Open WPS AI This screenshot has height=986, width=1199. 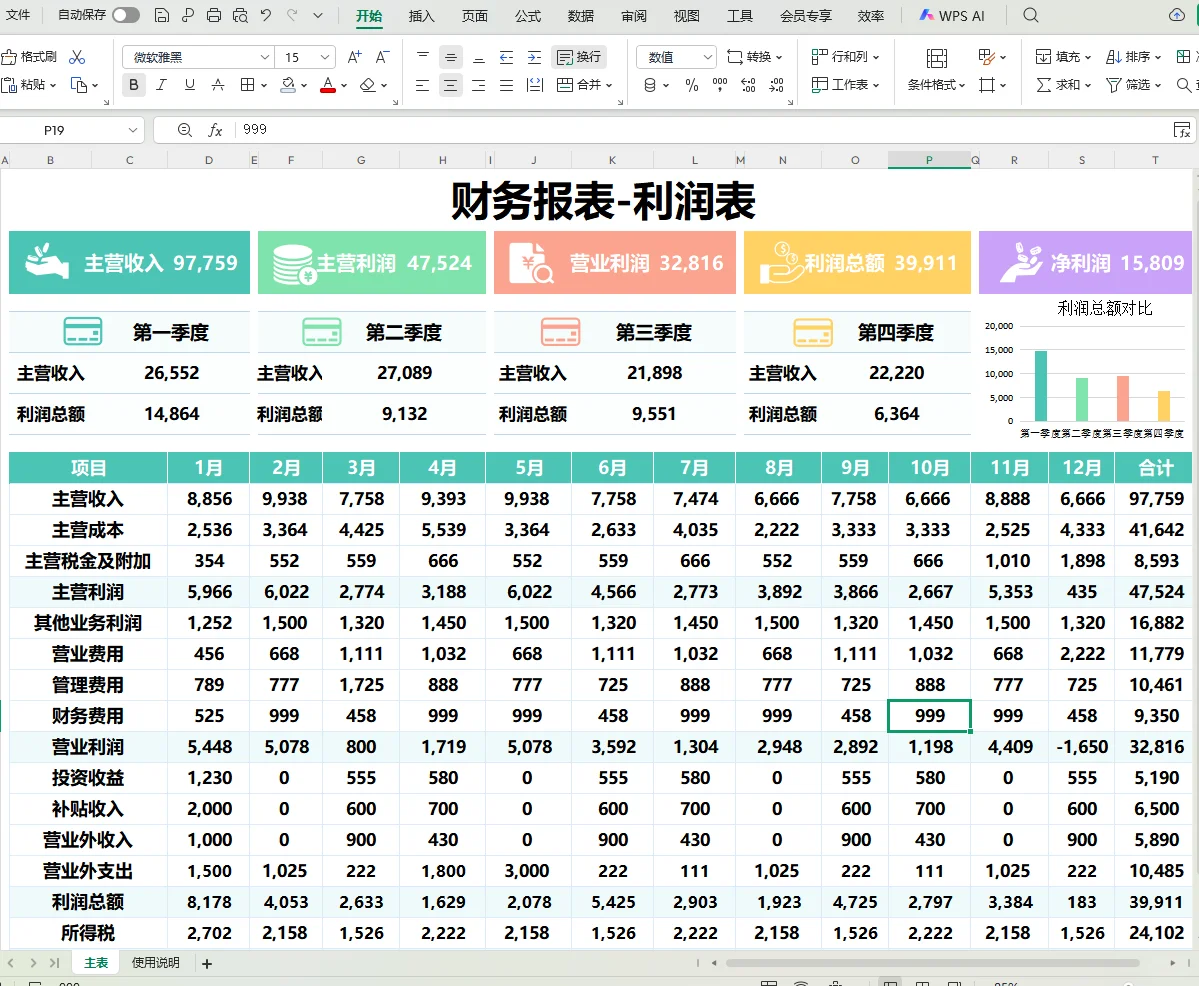[x=952, y=15]
